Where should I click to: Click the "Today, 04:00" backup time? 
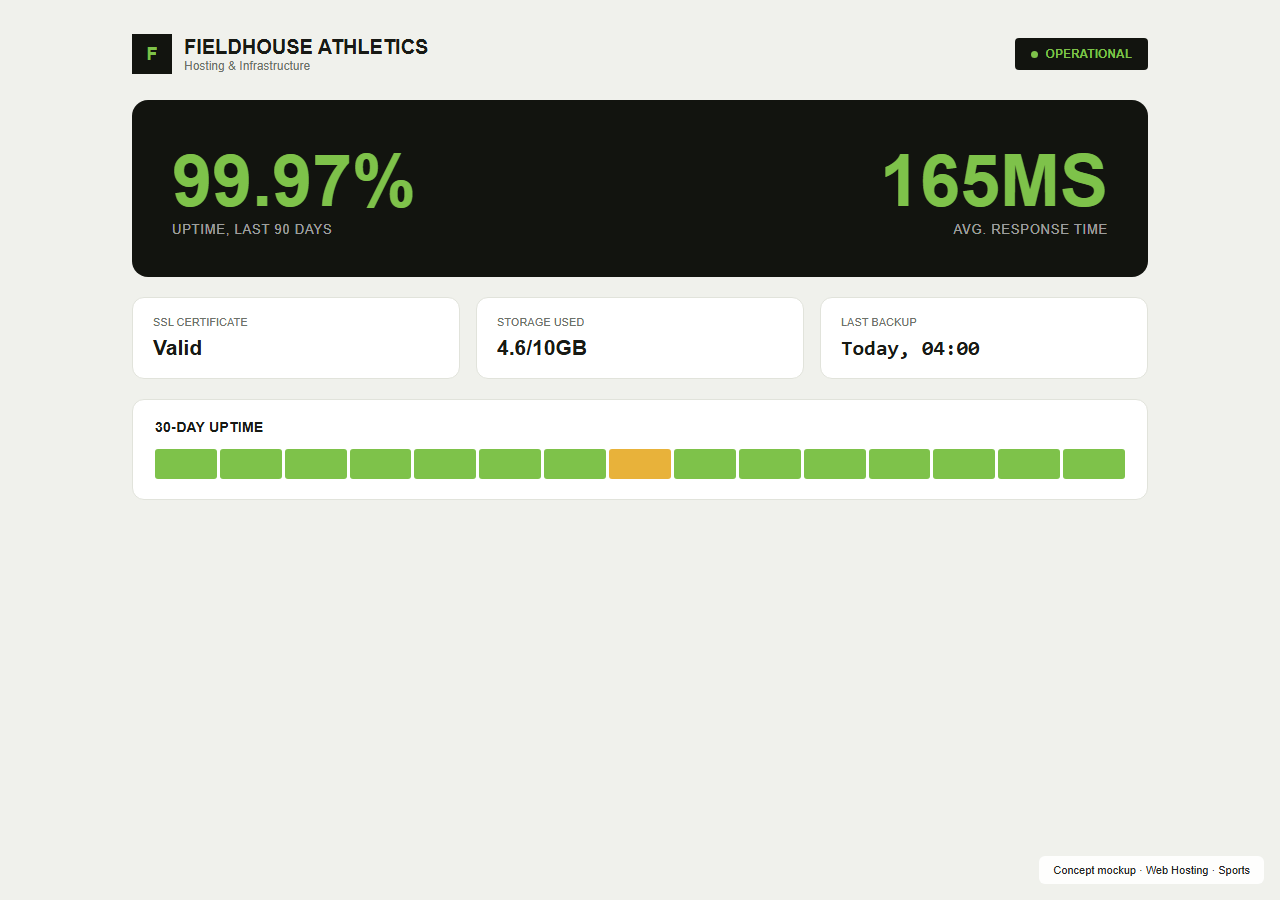[x=910, y=349]
